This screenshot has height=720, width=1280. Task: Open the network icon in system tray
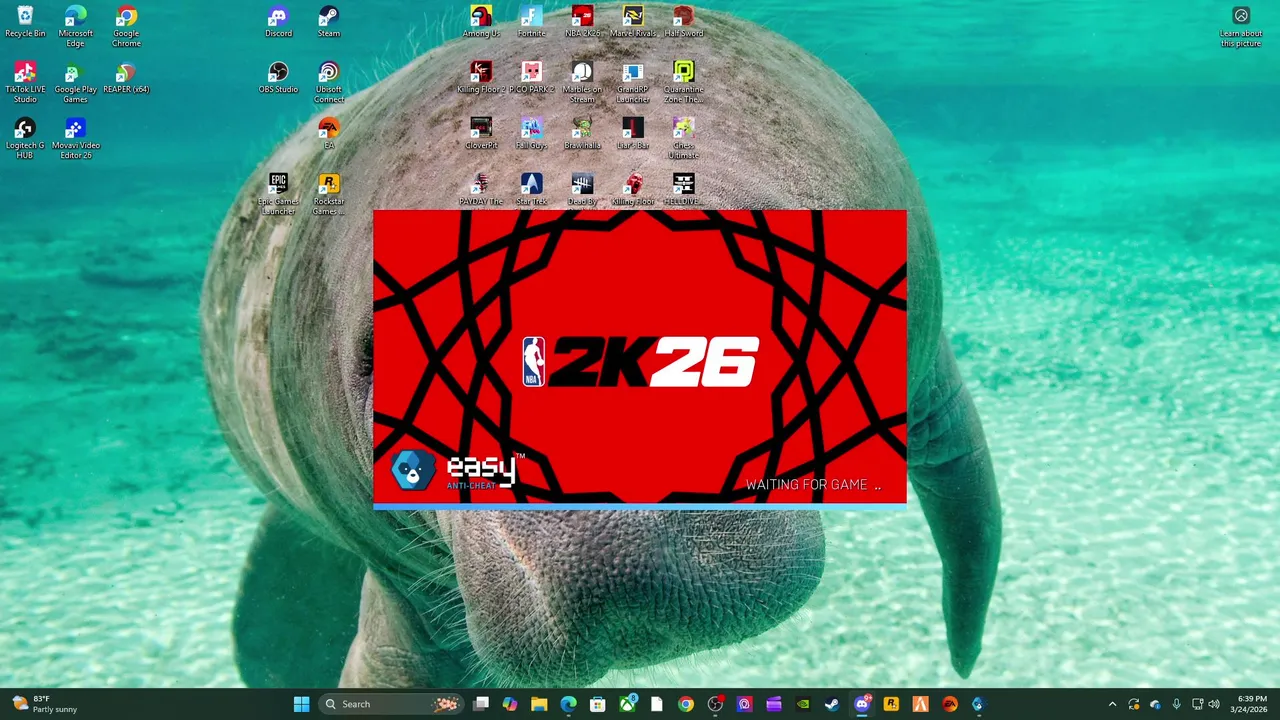click(1197, 704)
